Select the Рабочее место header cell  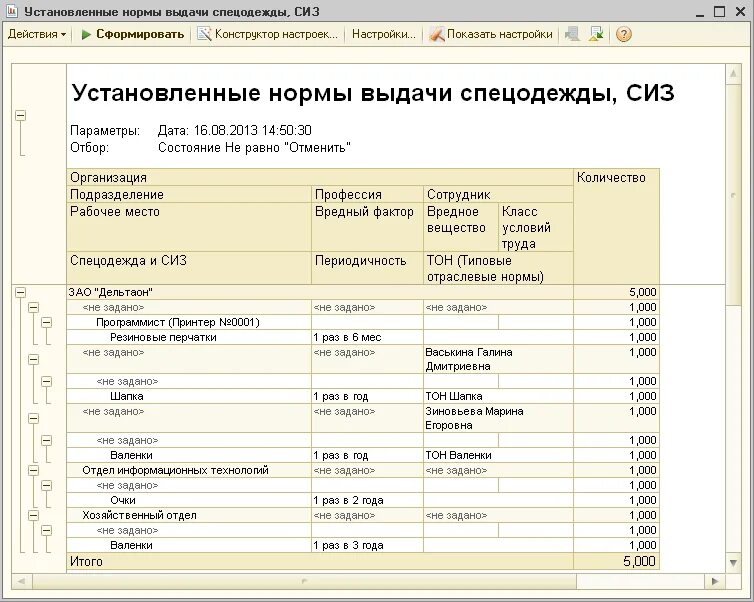coord(189,227)
